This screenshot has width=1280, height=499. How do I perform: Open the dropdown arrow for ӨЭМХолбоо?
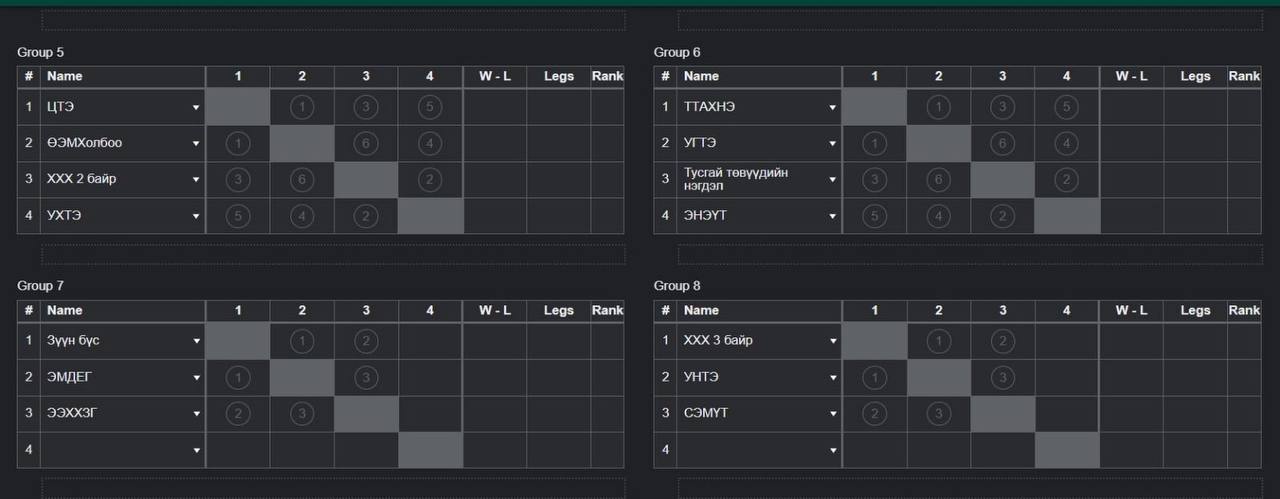tap(196, 143)
